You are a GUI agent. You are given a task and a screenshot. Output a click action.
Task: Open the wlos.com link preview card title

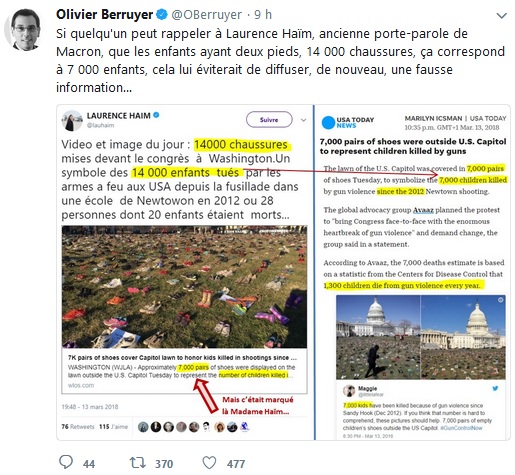182,358
